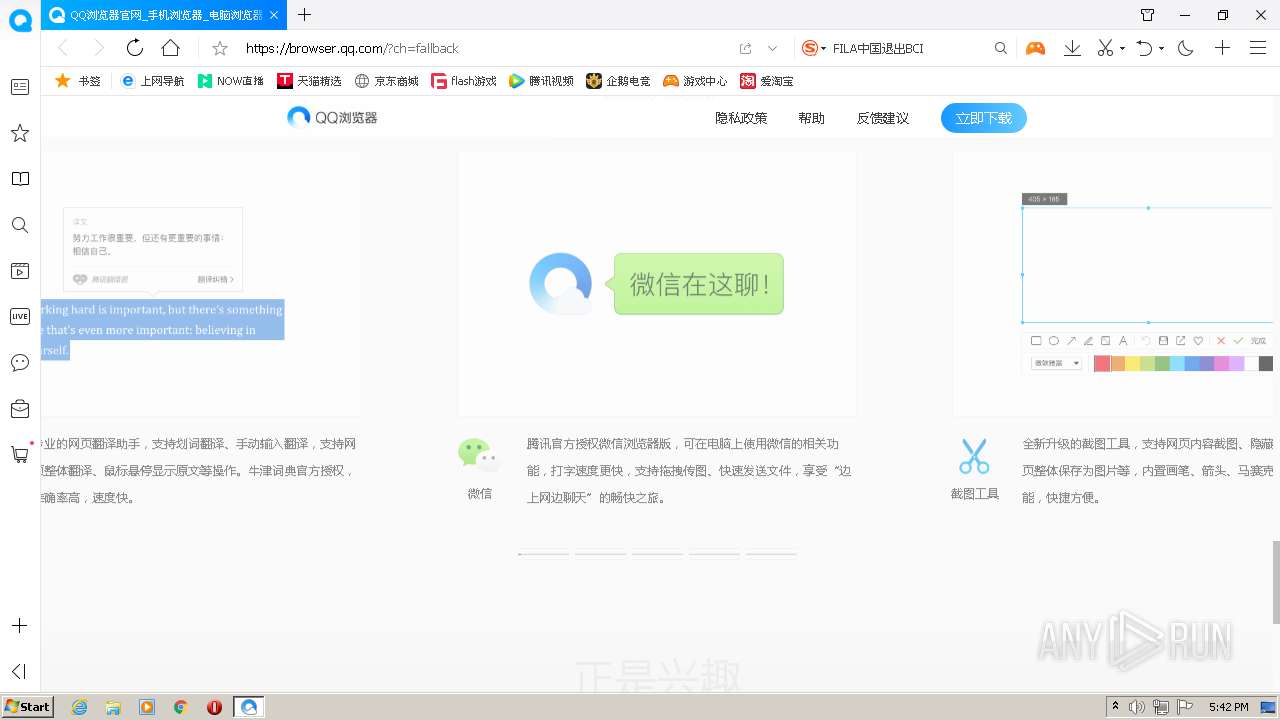Click the scissors screenshot tool
The height and width of the screenshot is (720, 1280).
pos(1105,48)
